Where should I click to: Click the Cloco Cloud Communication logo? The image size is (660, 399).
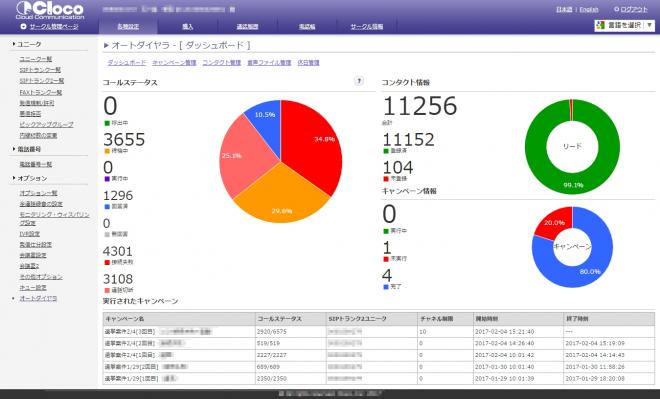click(x=50, y=11)
